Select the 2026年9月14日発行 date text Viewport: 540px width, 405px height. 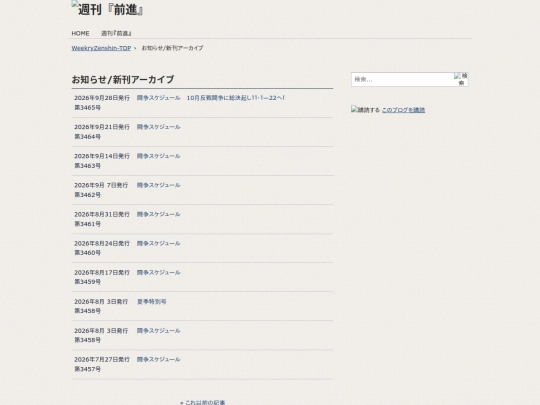point(102,156)
